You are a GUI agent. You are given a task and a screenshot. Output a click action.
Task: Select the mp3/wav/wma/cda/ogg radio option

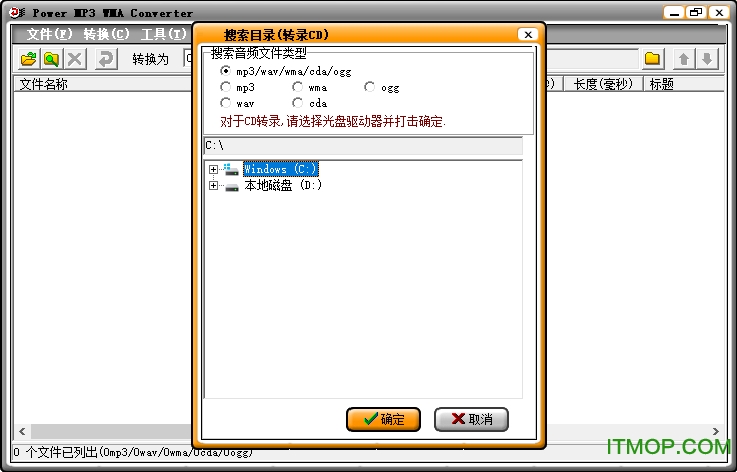pyautogui.click(x=225, y=71)
